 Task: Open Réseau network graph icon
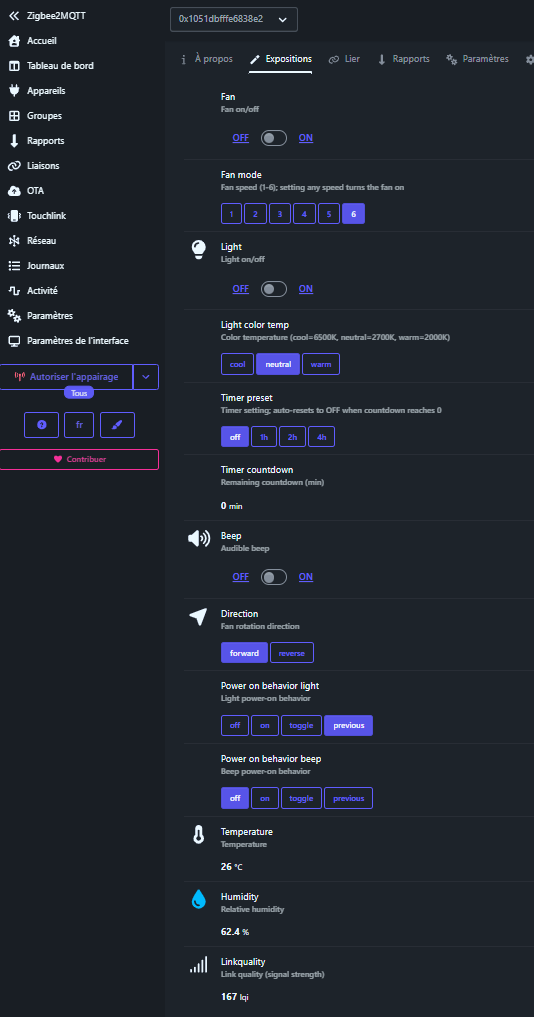click(x=14, y=241)
